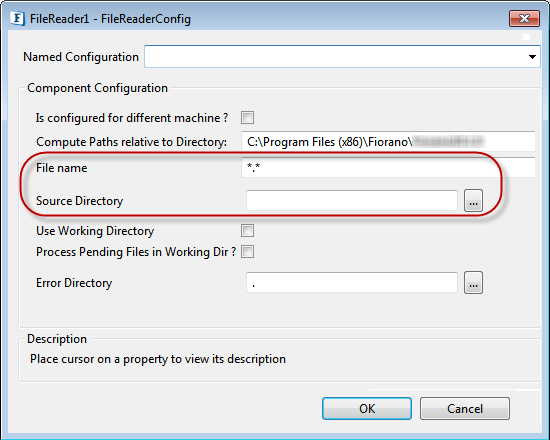The height and width of the screenshot is (440, 550).
Task: Click the Fiorano icon in the title bar
Action: 17,18
